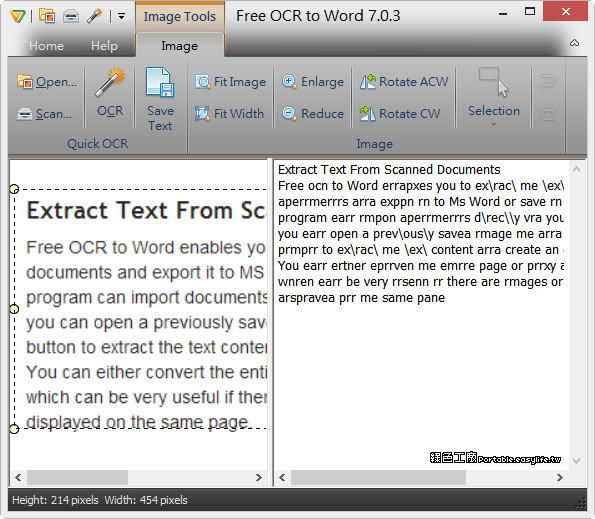
Task: Enlarge the image with the zoom-in button
Action: pos(313,82)
